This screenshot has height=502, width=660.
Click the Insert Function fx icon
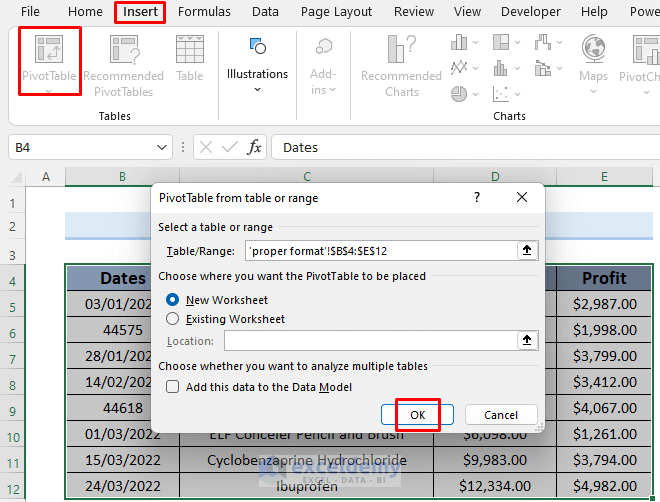point(255,147)
